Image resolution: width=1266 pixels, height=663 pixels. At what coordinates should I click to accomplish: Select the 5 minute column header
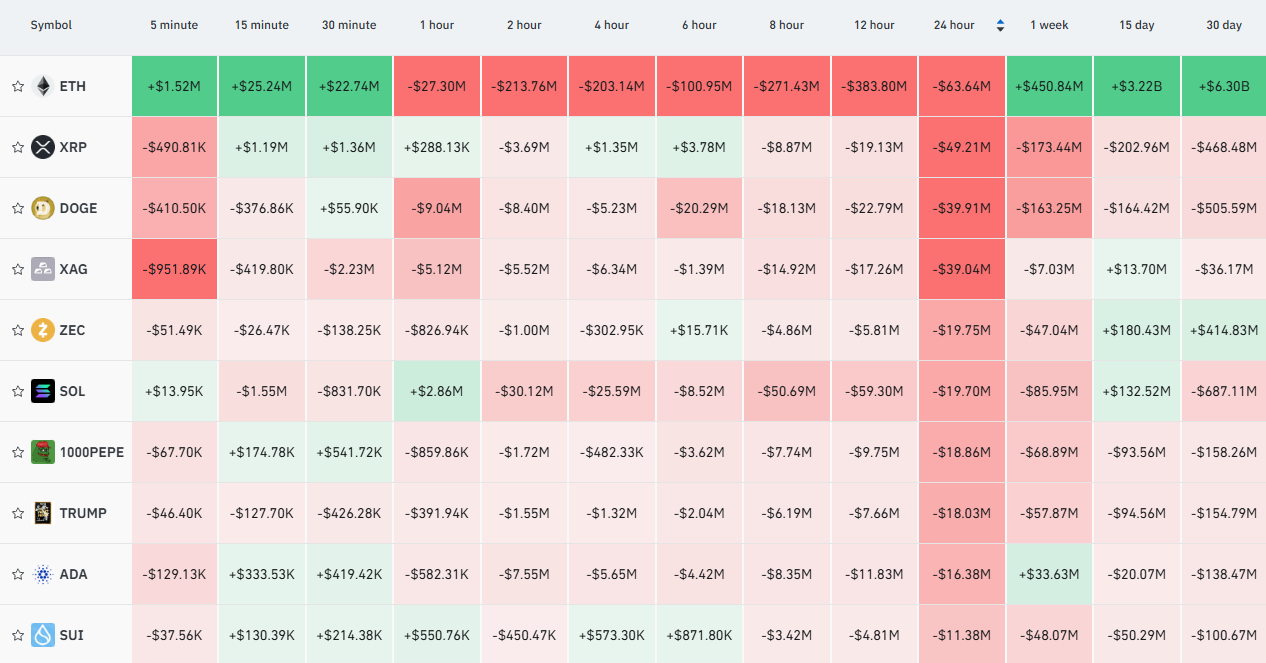coord(174,25)
